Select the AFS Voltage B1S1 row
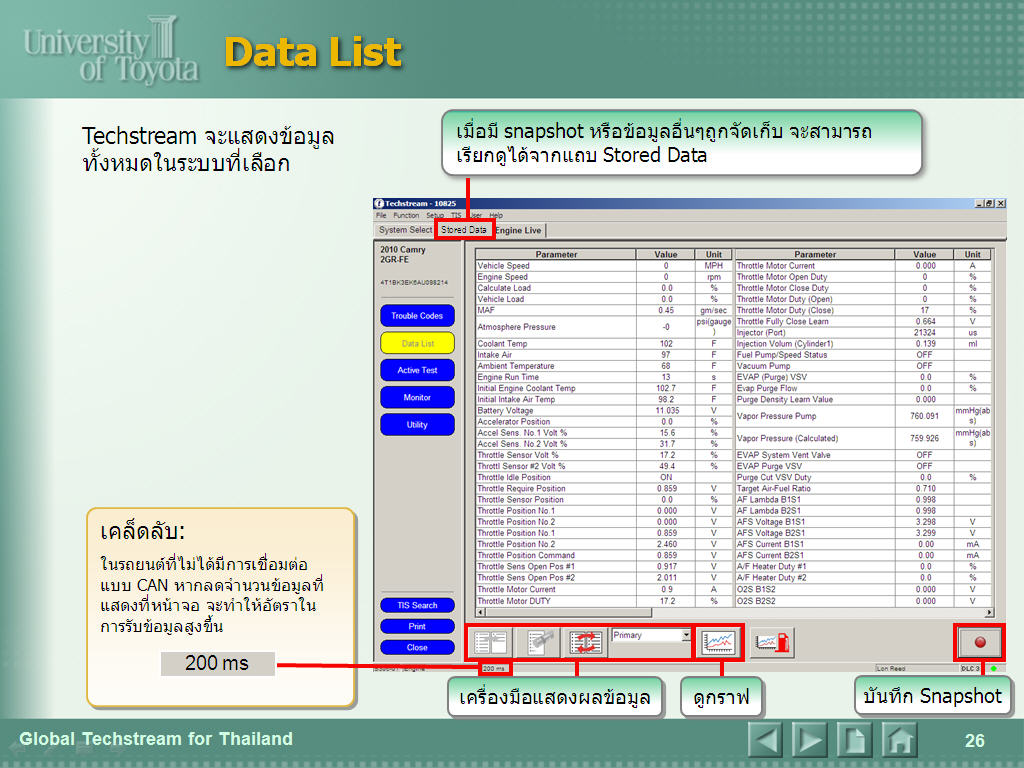 pos(863,522)
